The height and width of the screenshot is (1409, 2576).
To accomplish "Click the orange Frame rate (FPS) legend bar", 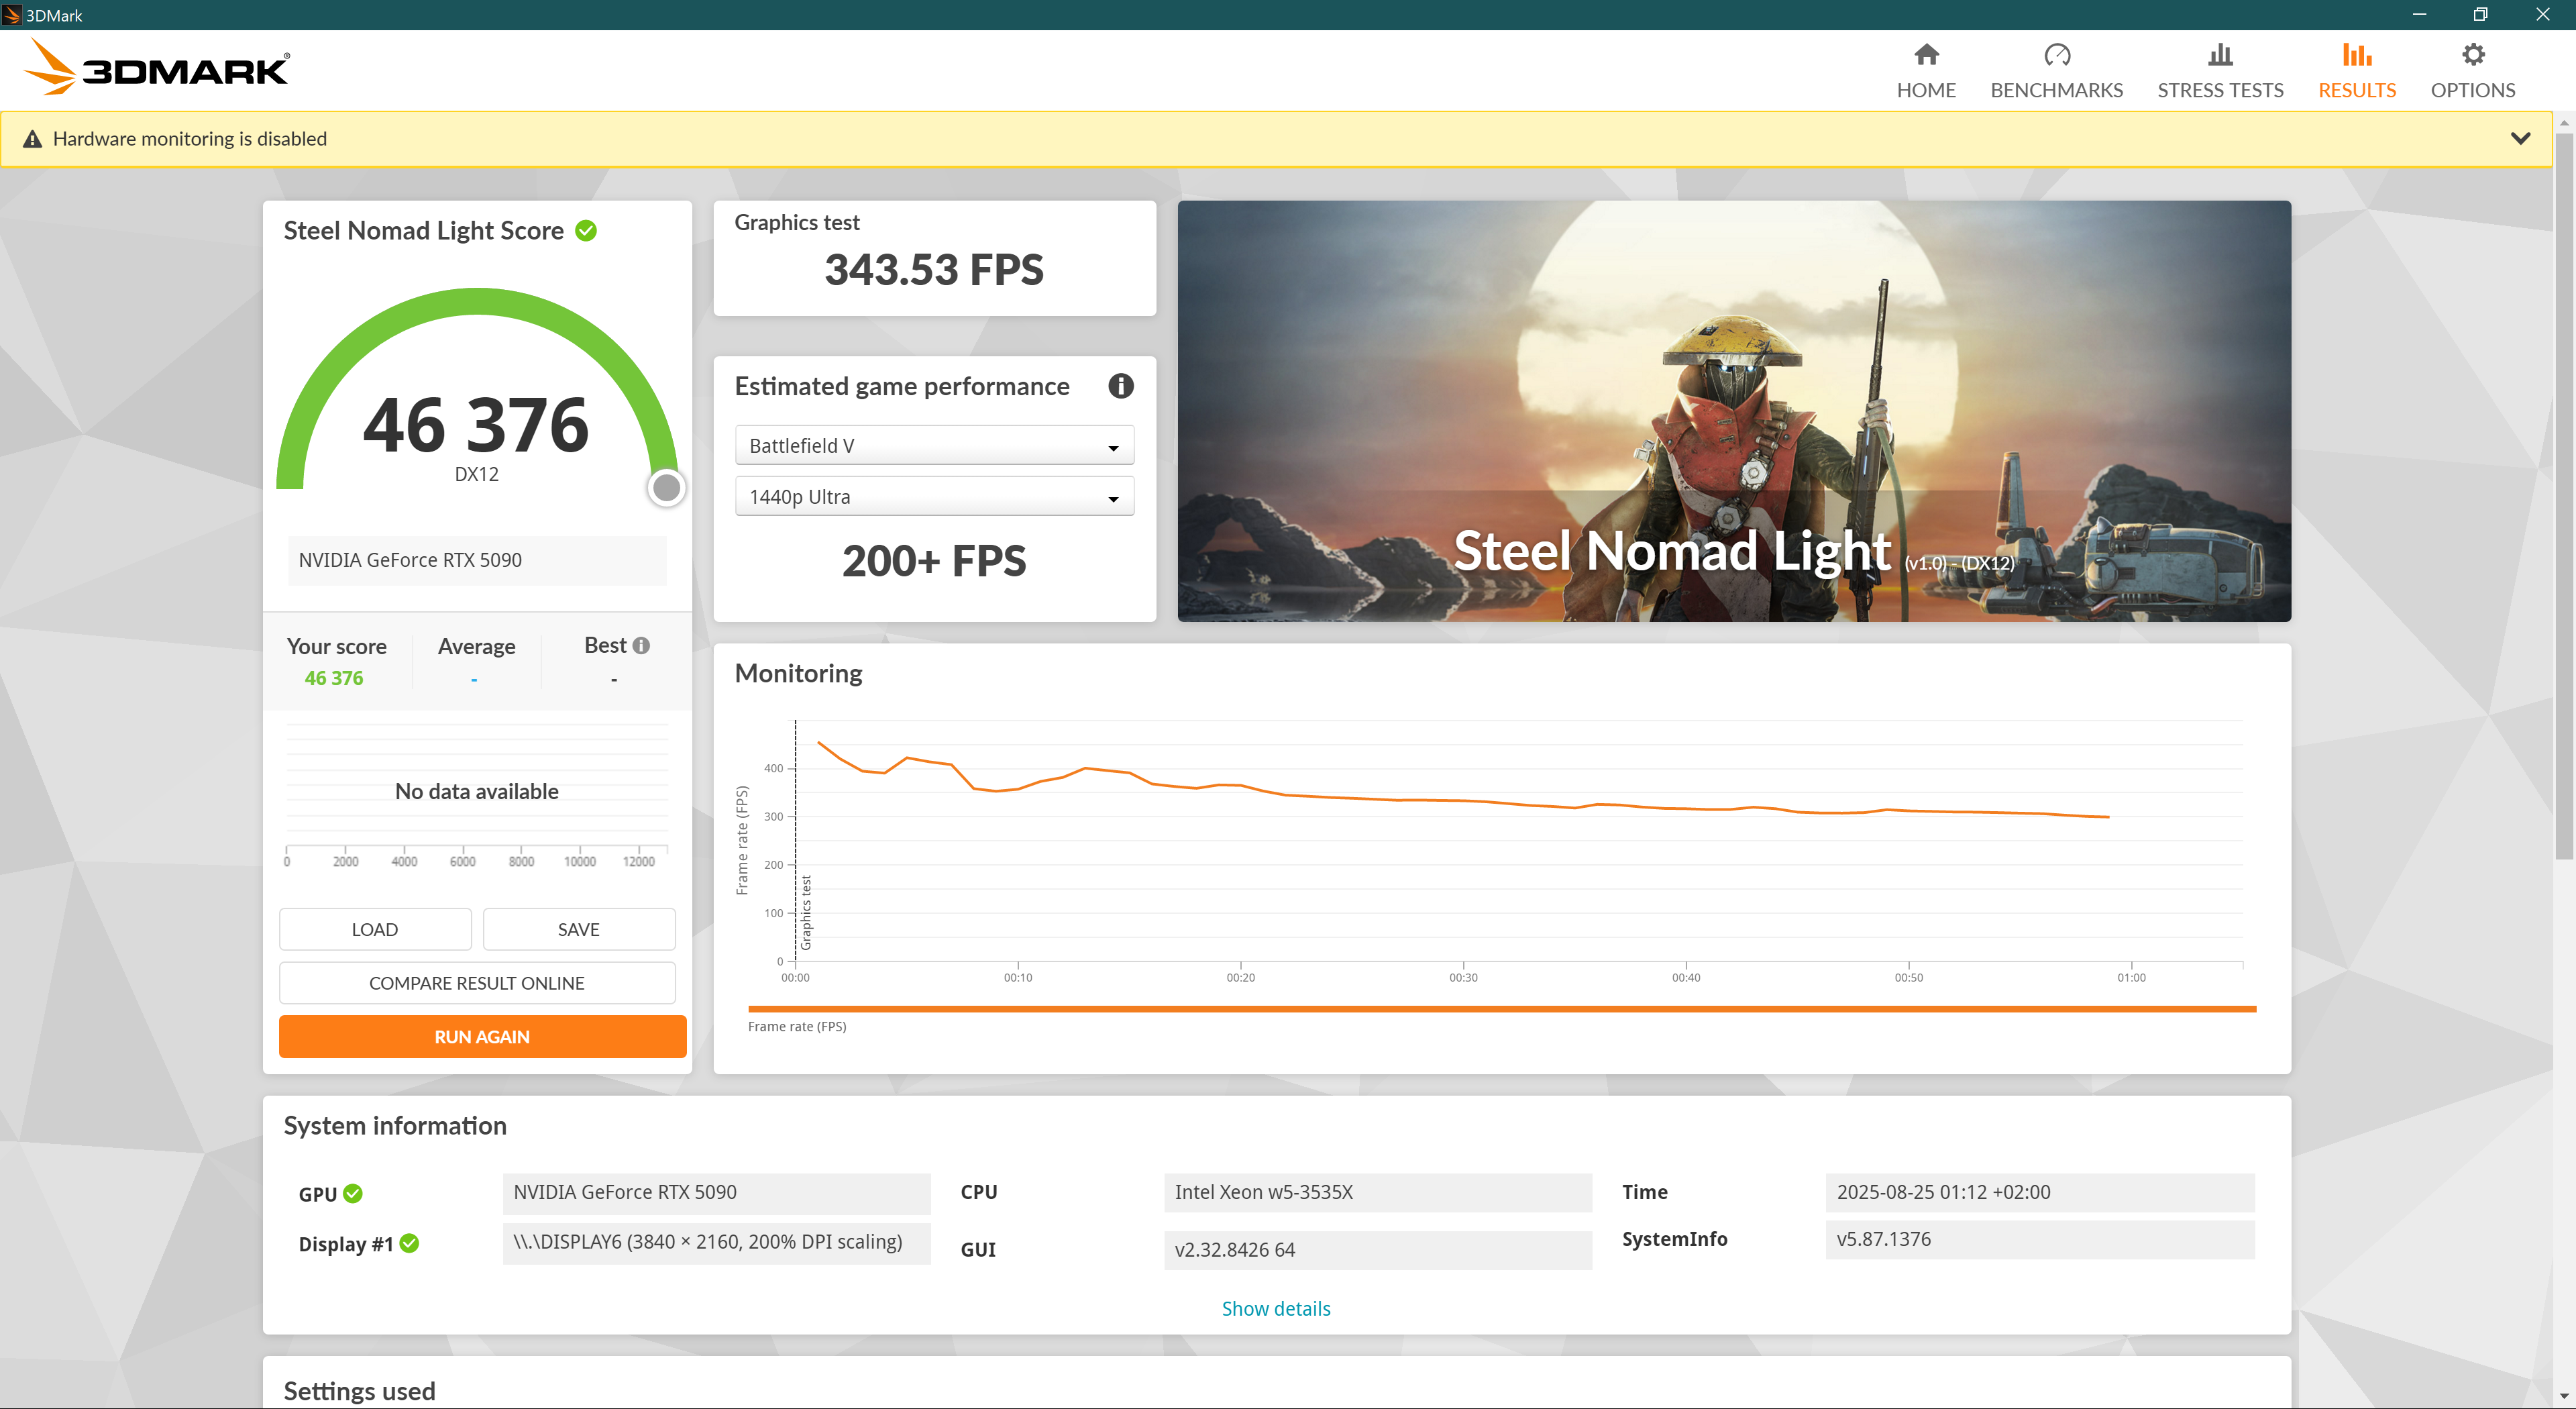I will (x=1502, y=1009).
